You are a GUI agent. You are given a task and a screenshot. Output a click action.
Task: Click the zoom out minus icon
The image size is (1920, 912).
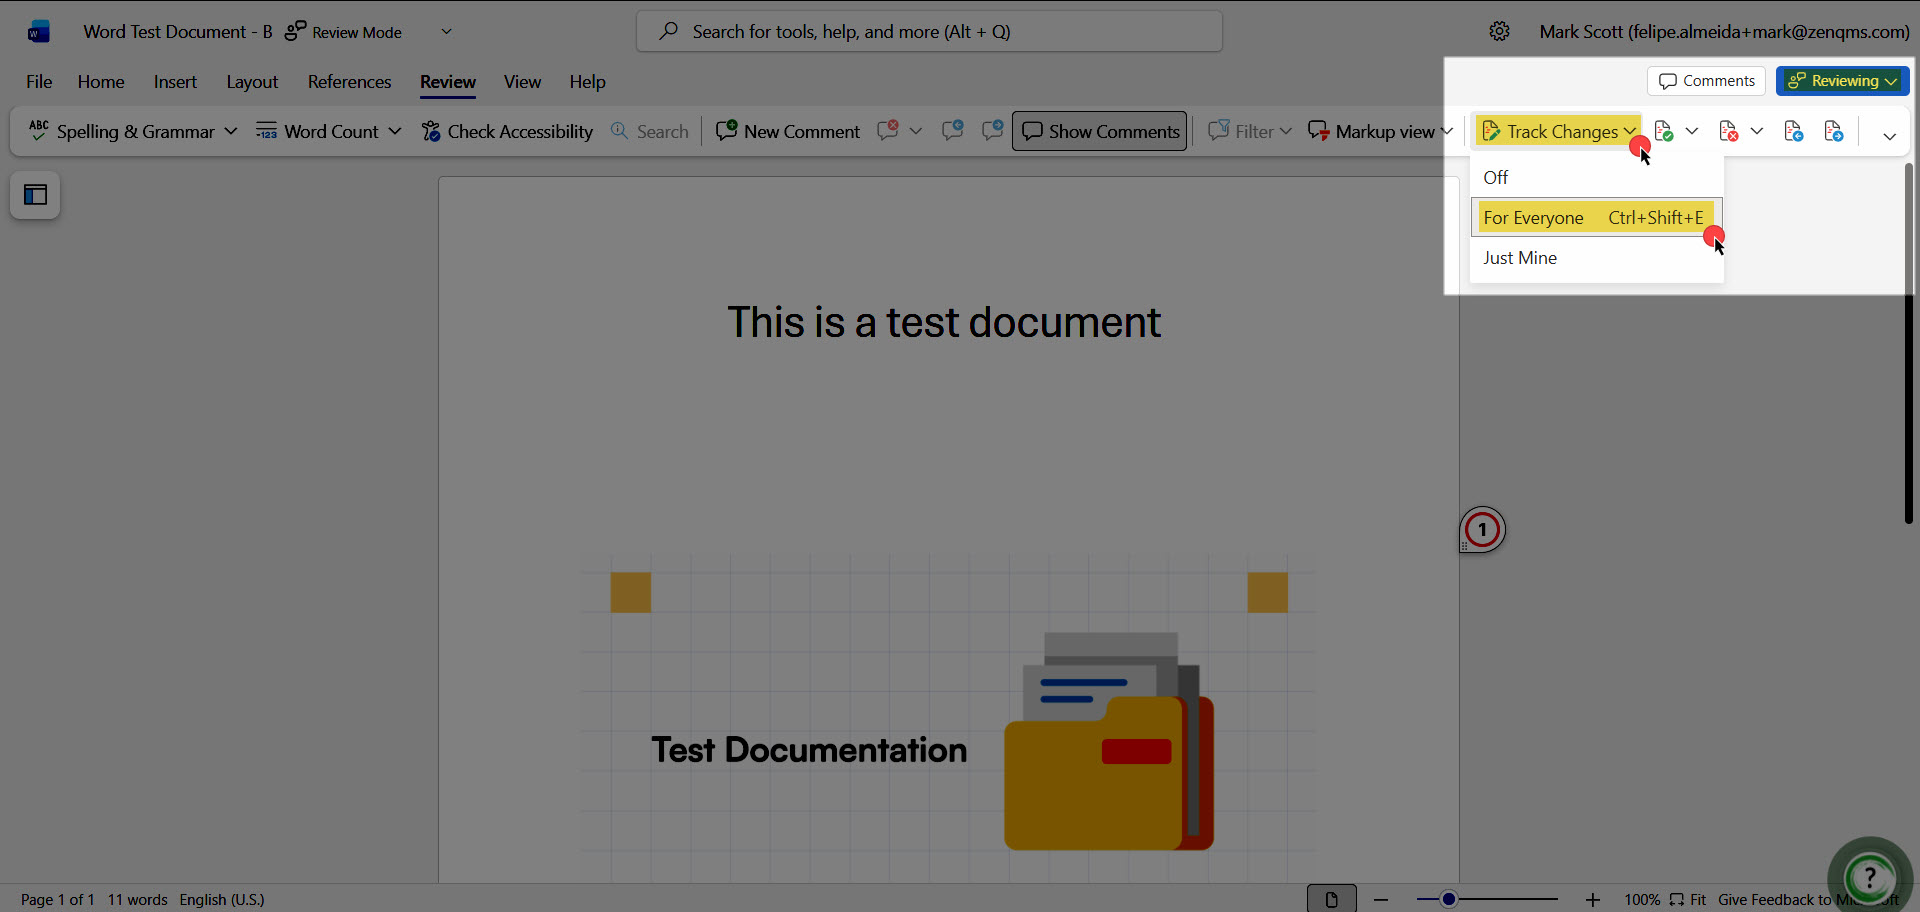[x=1381, y=900]
